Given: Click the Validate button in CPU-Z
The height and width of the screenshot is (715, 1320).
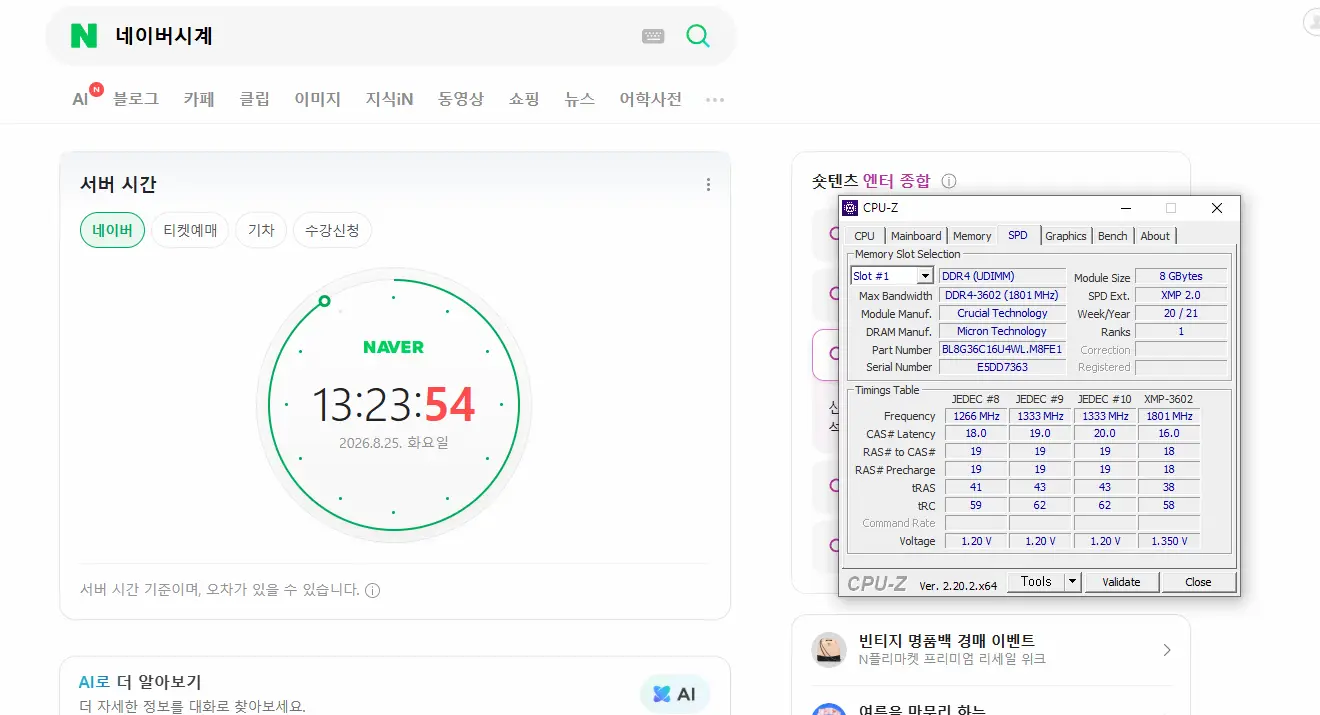Looking at the screenshot, I should point(1121,581).
